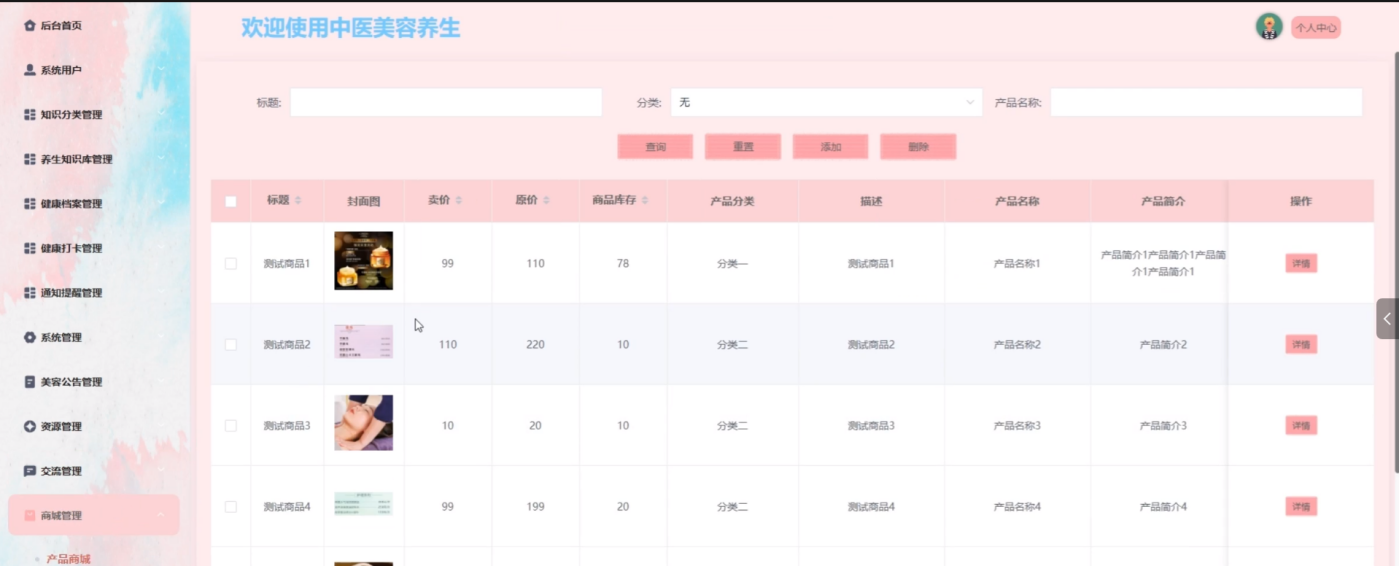This screenshot has width=1399, height=566.
Task: Check the checkbox for 测试商品1 row
Action: (x=231, y=263)
